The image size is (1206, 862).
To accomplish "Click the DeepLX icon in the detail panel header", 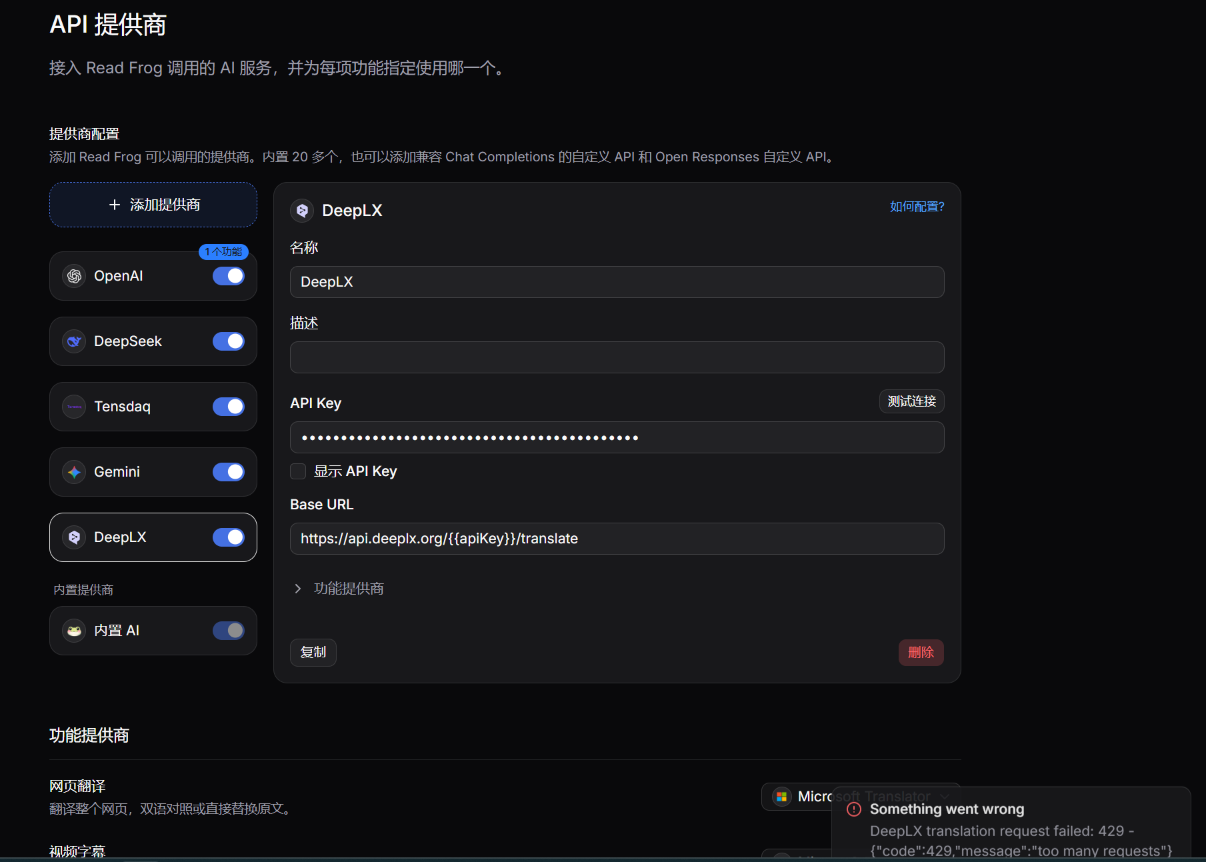I will (302, 211).
